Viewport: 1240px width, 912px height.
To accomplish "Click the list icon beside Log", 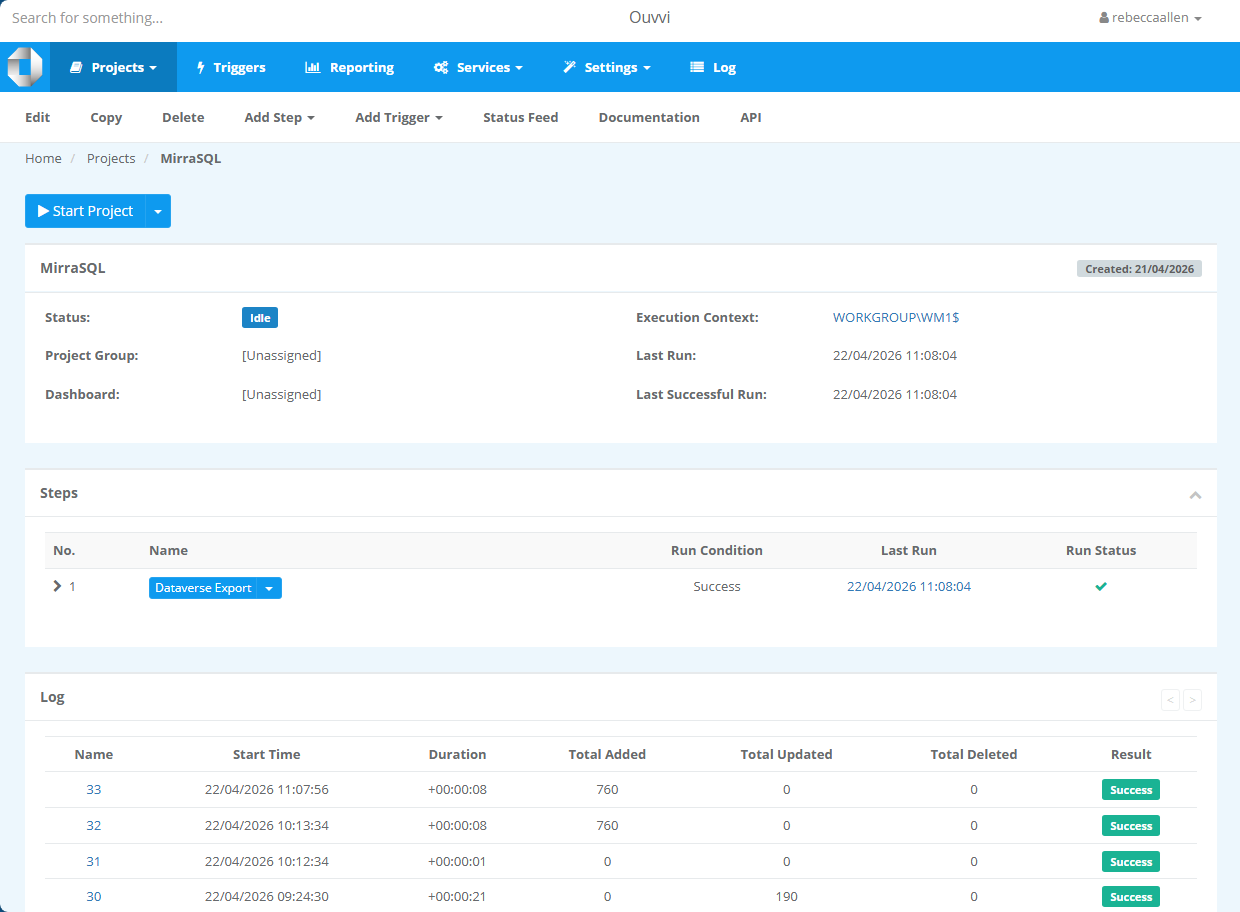I will (696, 67).
